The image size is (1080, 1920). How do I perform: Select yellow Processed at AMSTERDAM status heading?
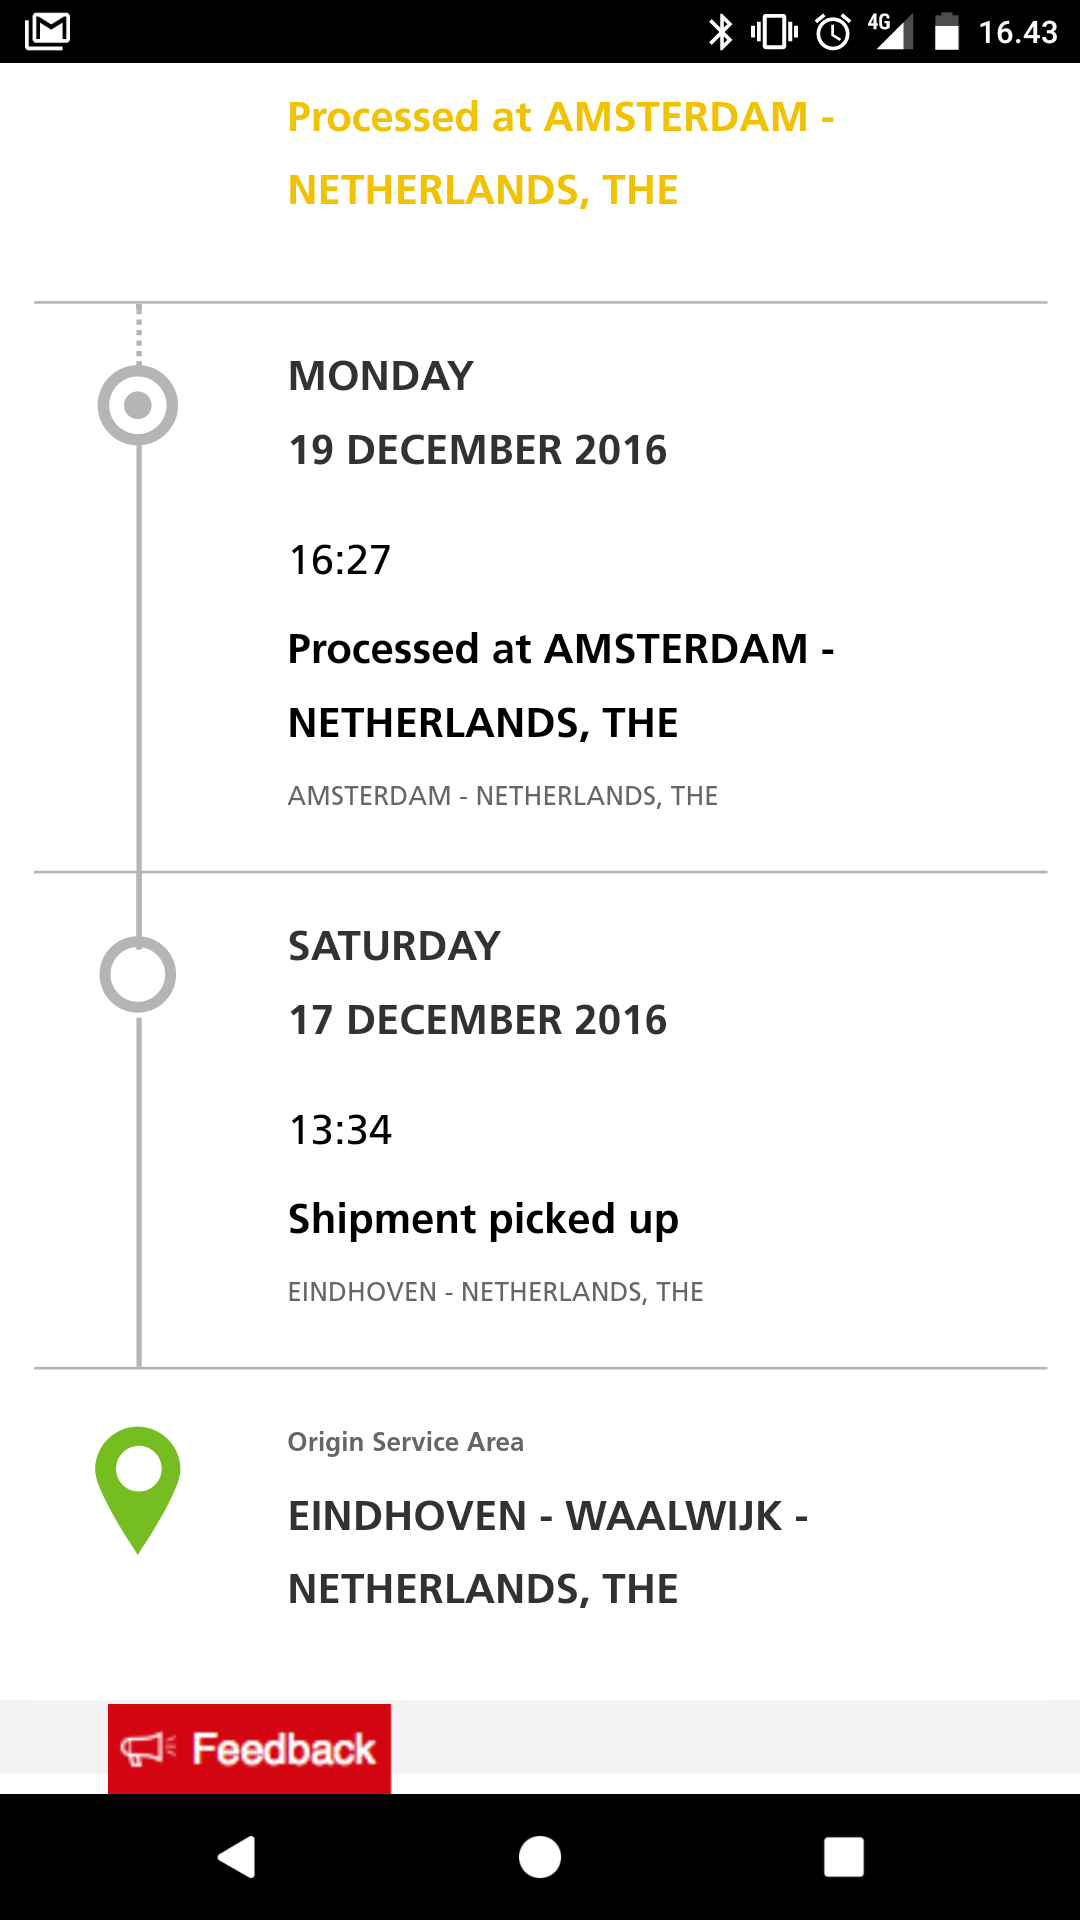pos(561,153)
